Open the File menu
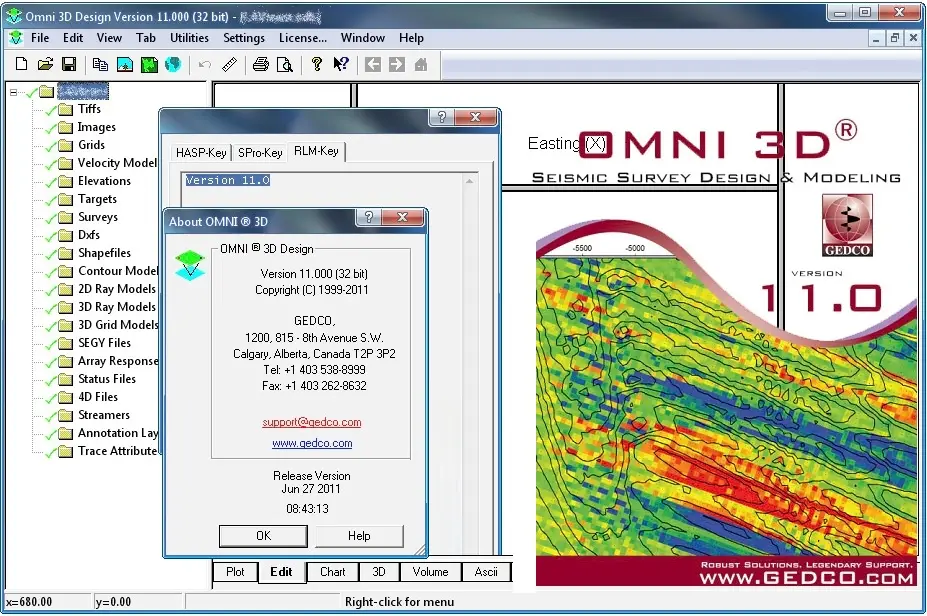Screen dimensions: 927x616 [40, 38]
